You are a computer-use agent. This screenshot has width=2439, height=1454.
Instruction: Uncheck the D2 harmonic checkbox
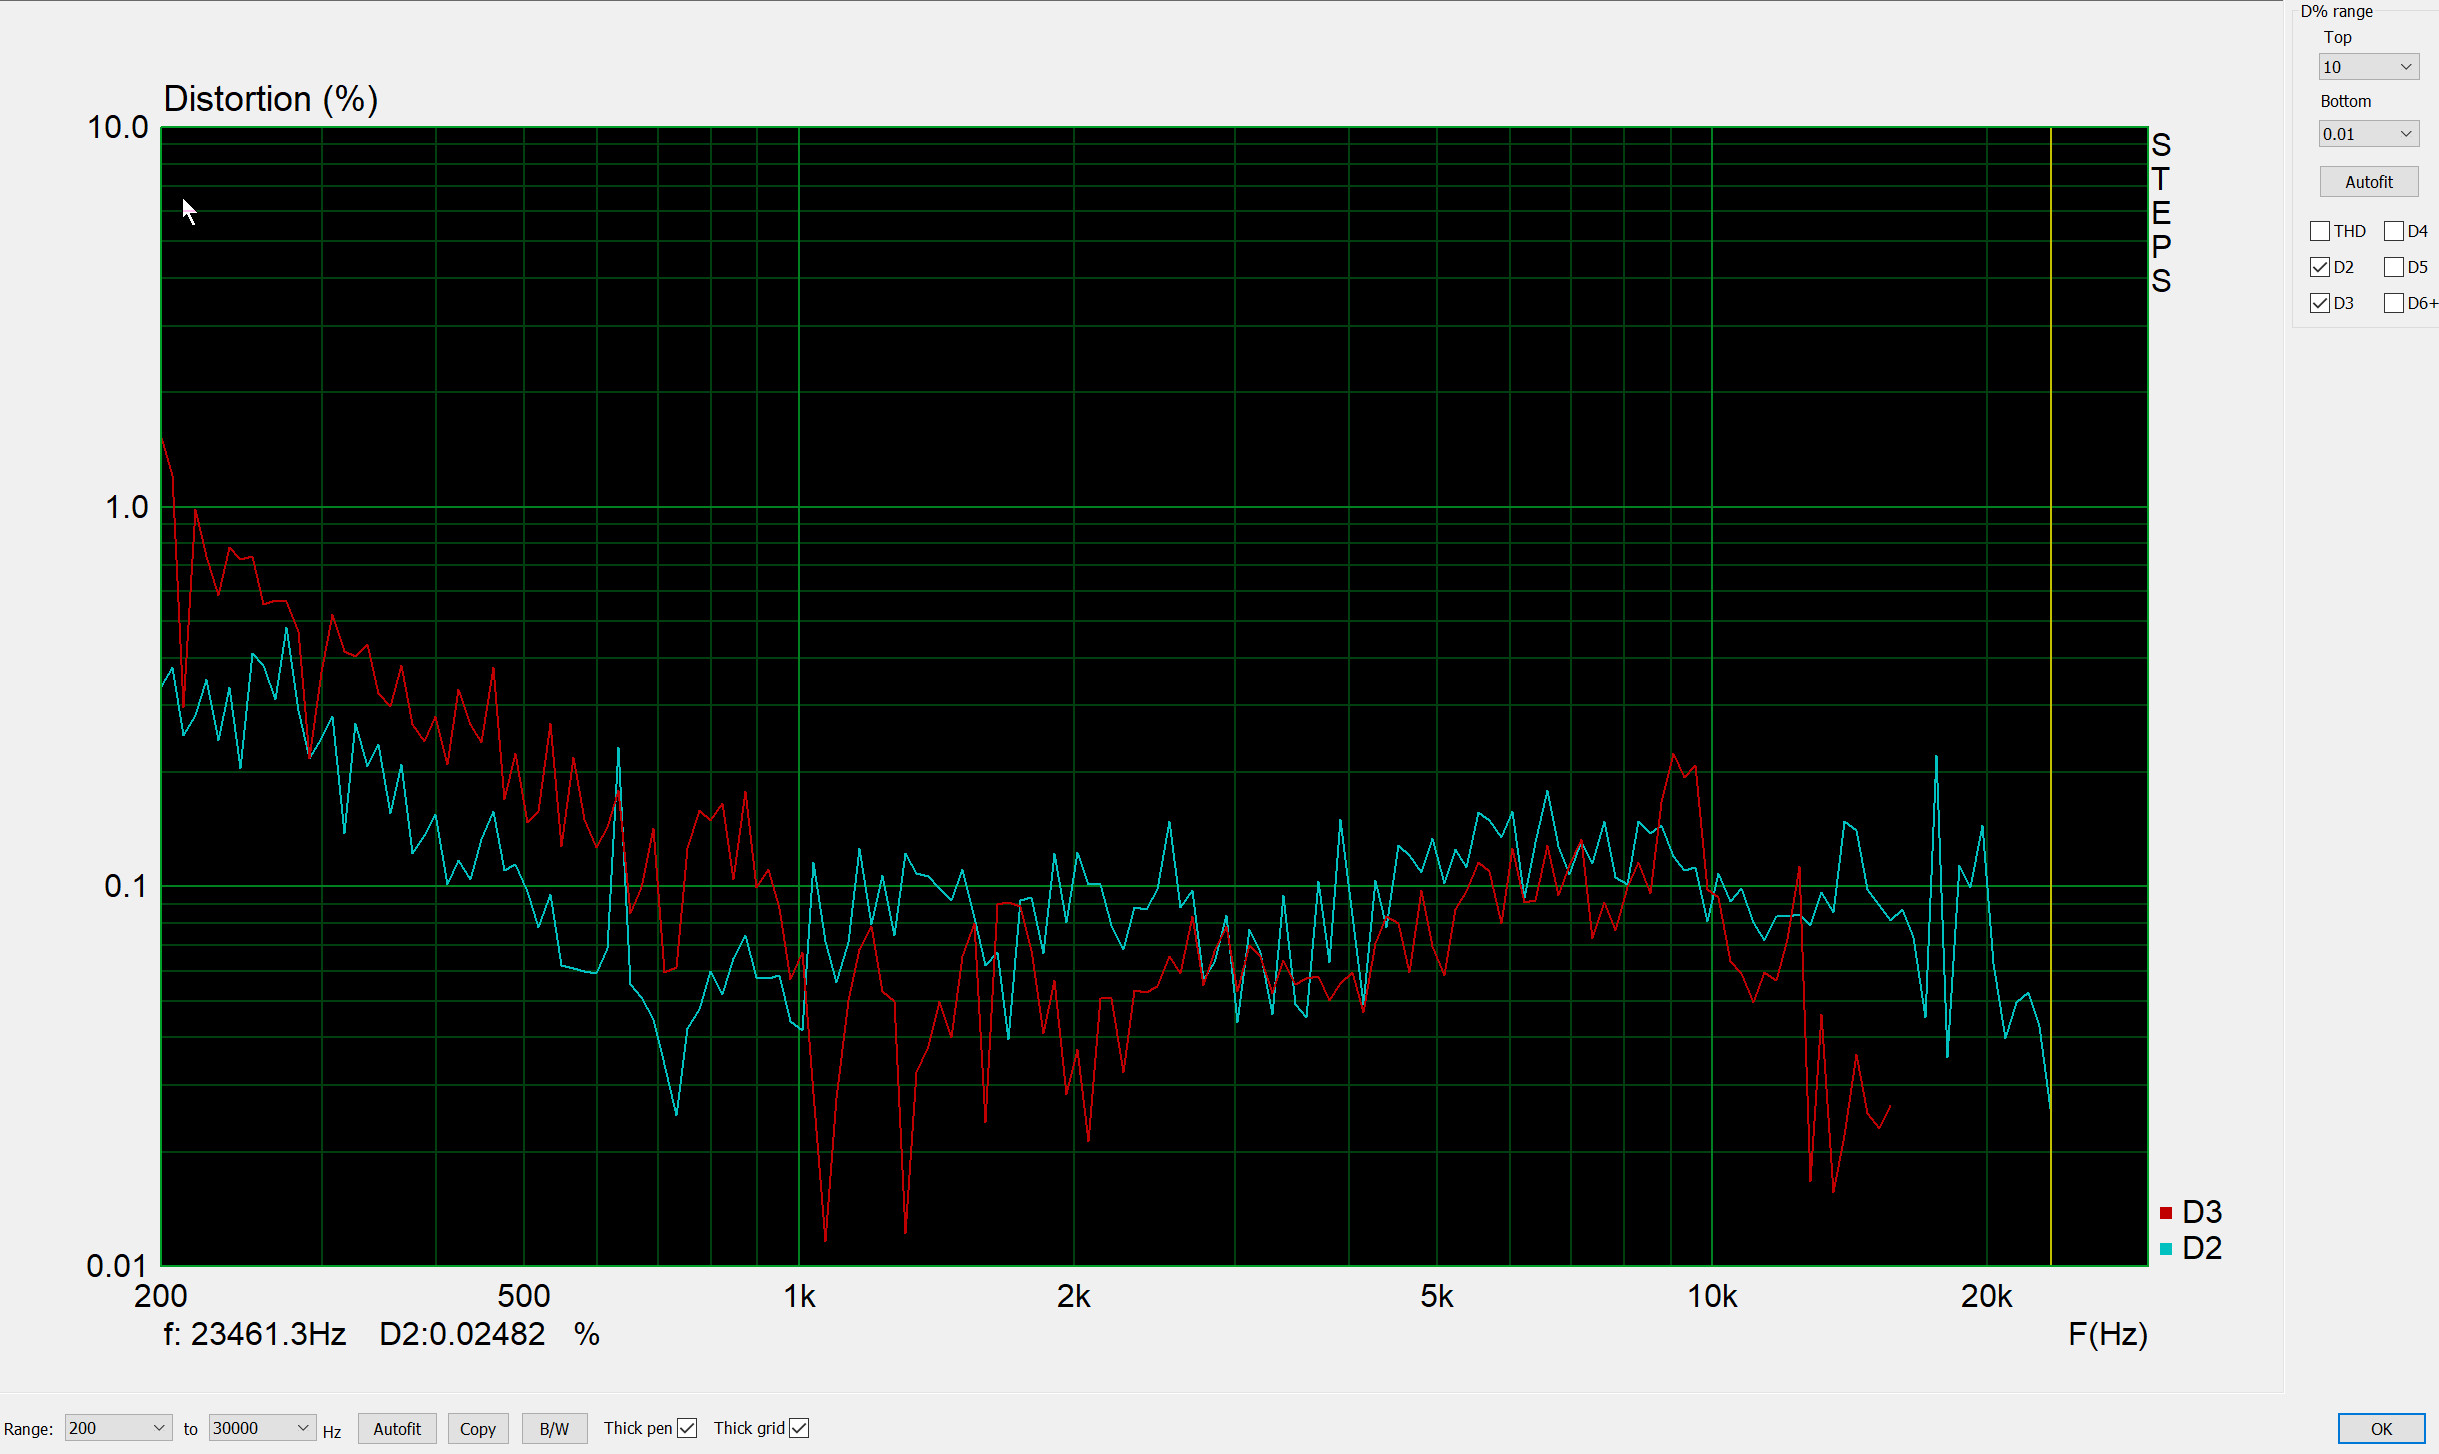pyautogui.click(x=2320, y=267)
